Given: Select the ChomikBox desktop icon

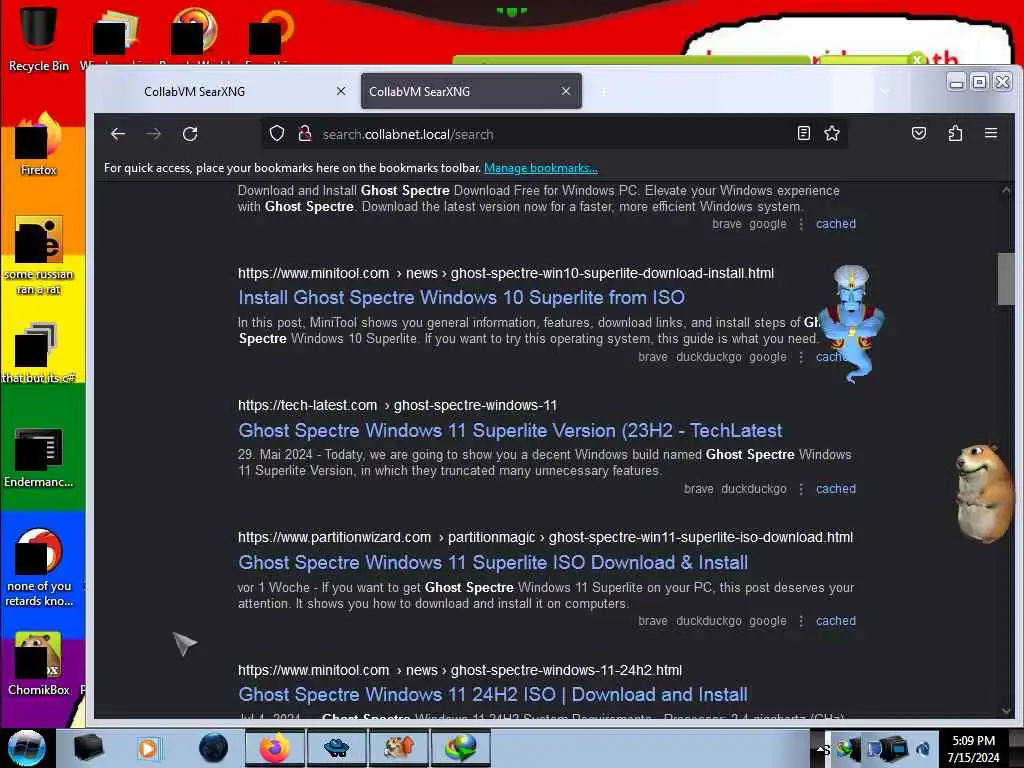Looking at the screenshot, I should coord(38,664).
